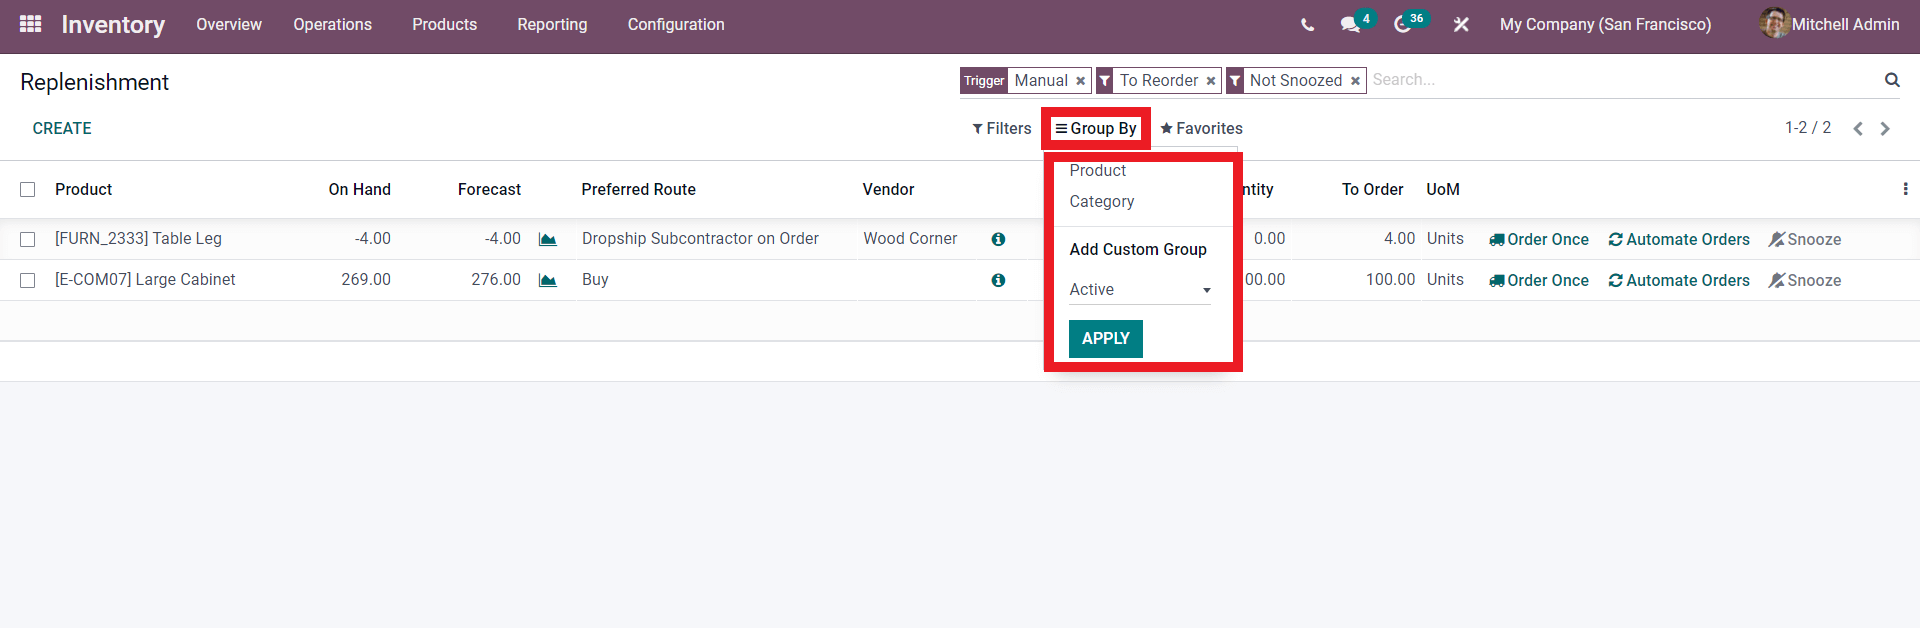The image size is (1920, 628).
Task: Open the Operations menu
Action: (332, 24)
